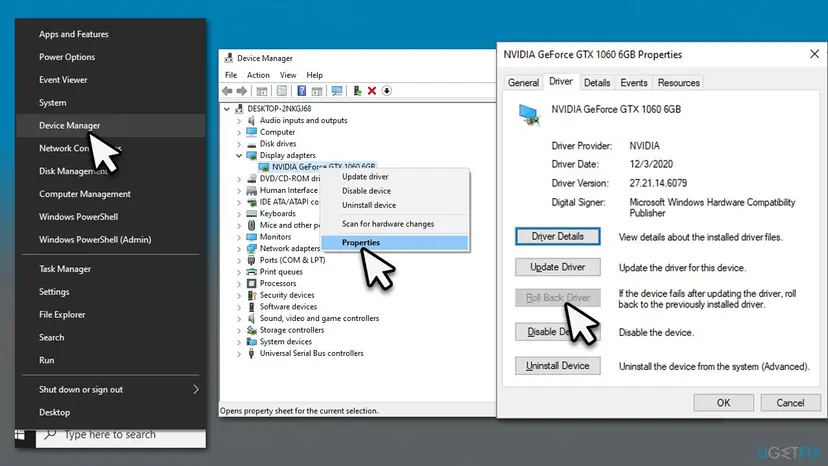Click the Properties sheet toolbar icon
Screen dimensions: 828x466
point(282,91)
